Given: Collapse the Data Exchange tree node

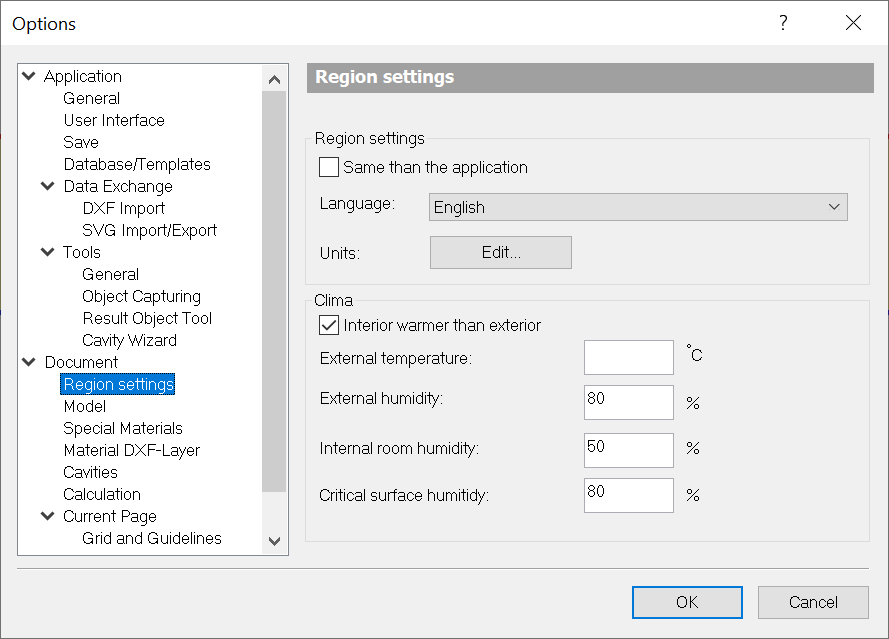Looking at the screenshot, I should coord(48,186).
